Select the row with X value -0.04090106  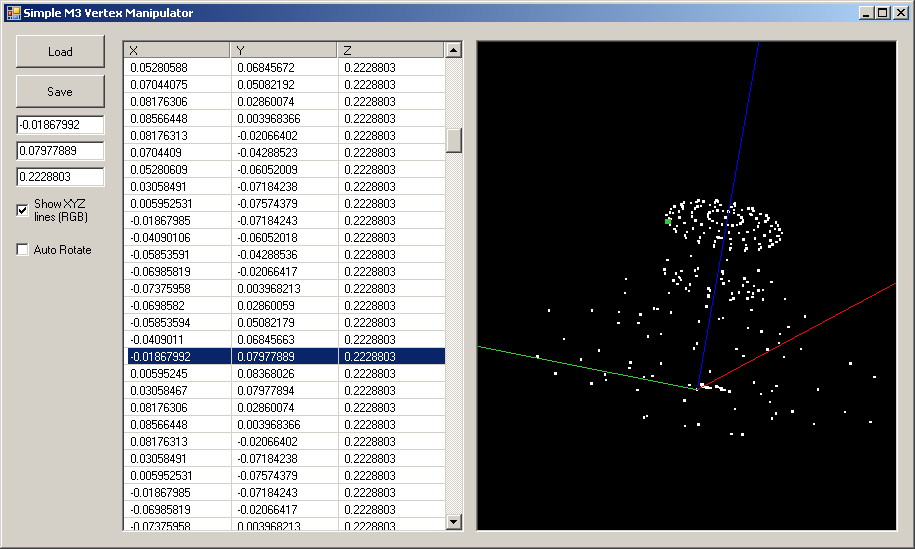click(285, 237)
